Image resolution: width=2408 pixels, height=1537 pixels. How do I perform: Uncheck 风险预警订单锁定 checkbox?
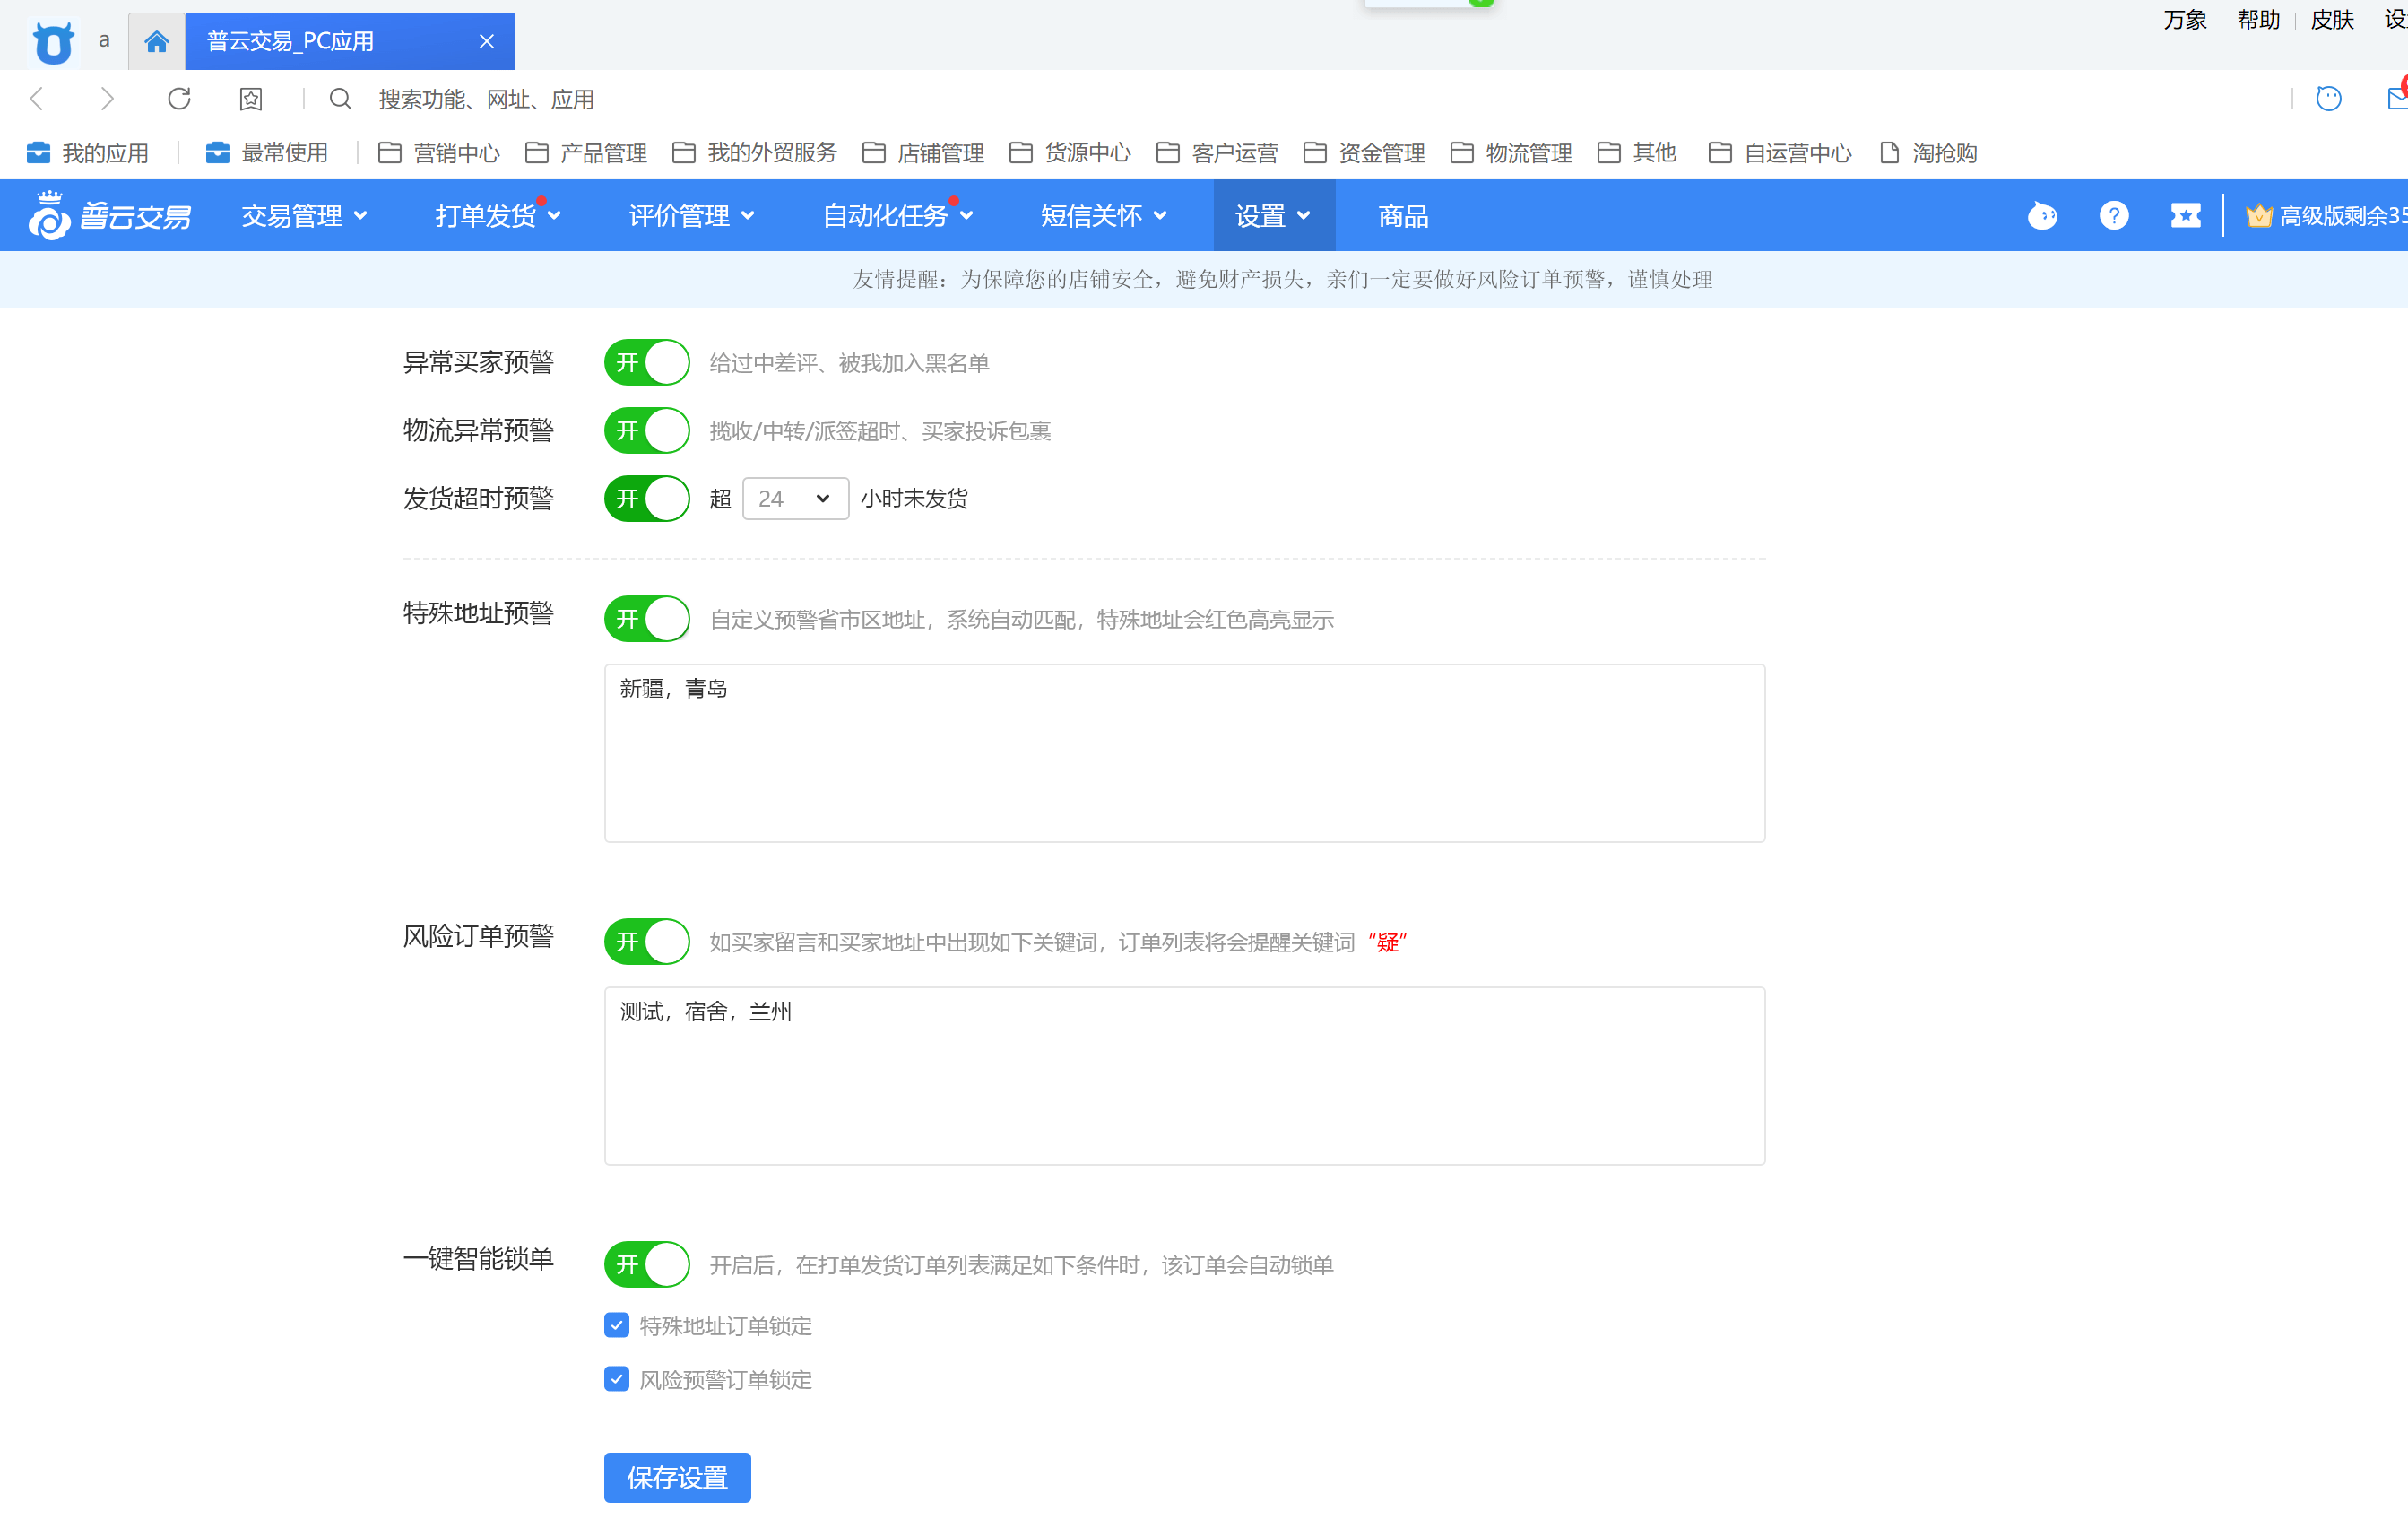617,1380
